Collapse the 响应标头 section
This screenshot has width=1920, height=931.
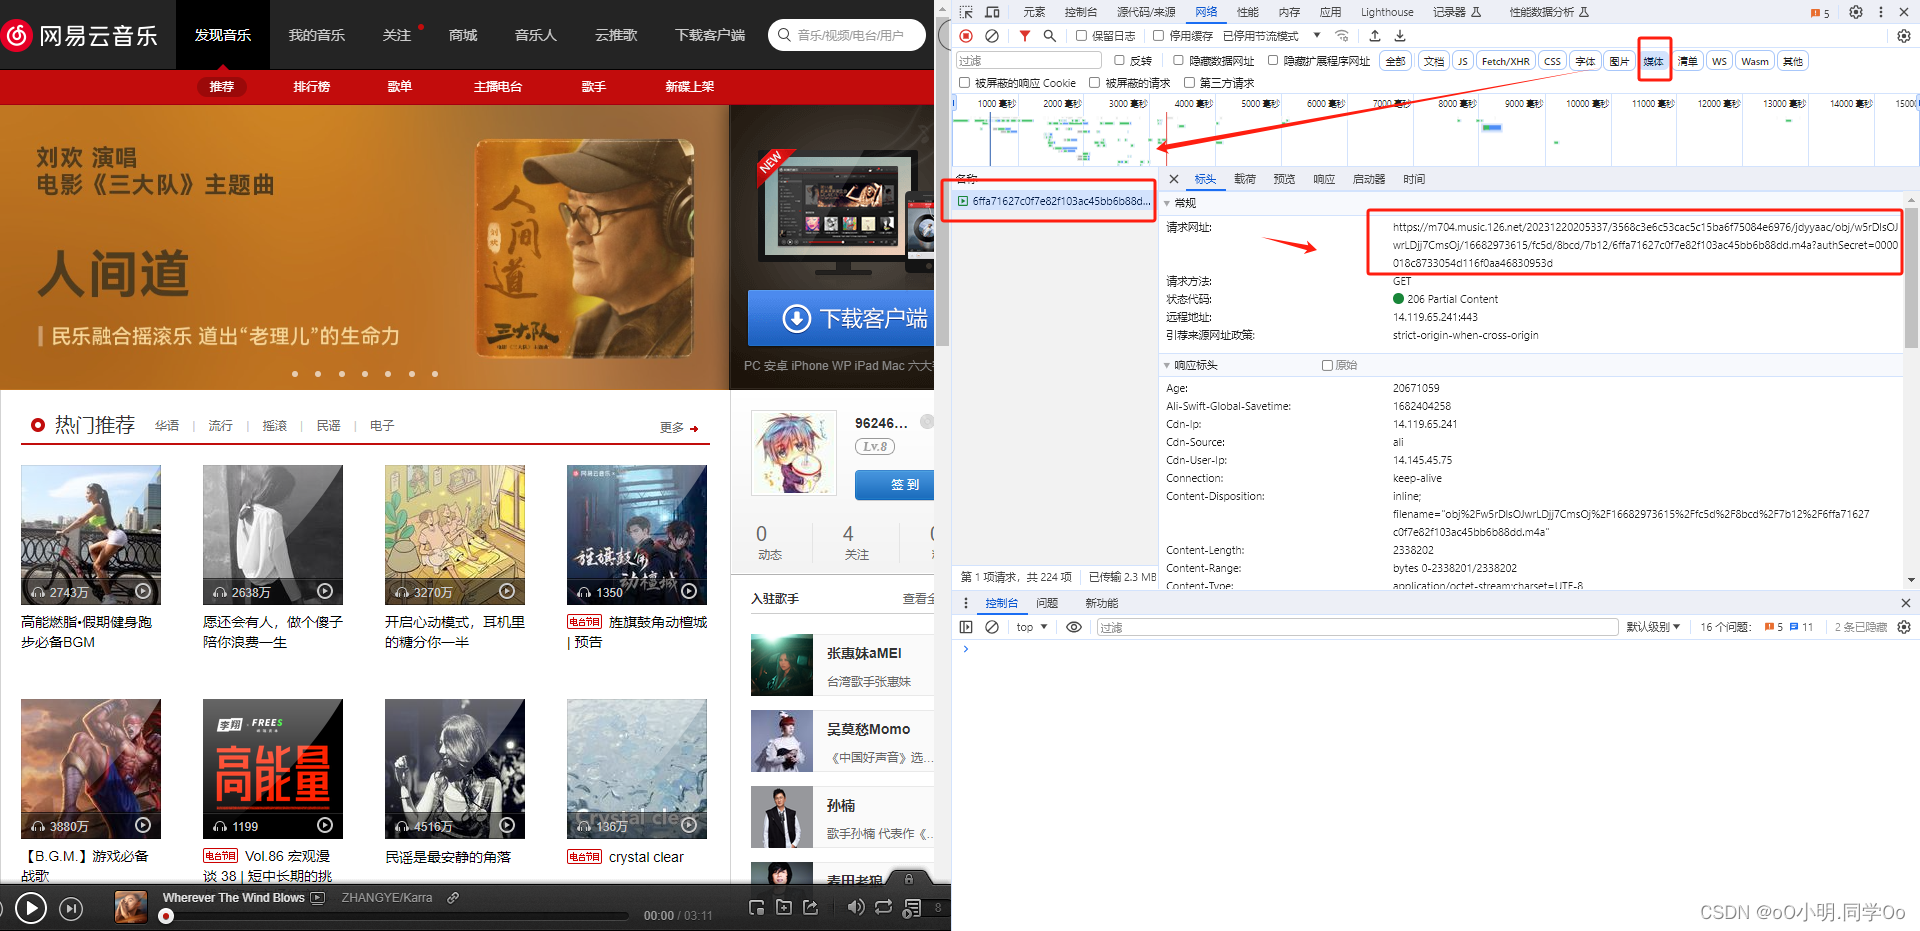tap(1167, 365)
